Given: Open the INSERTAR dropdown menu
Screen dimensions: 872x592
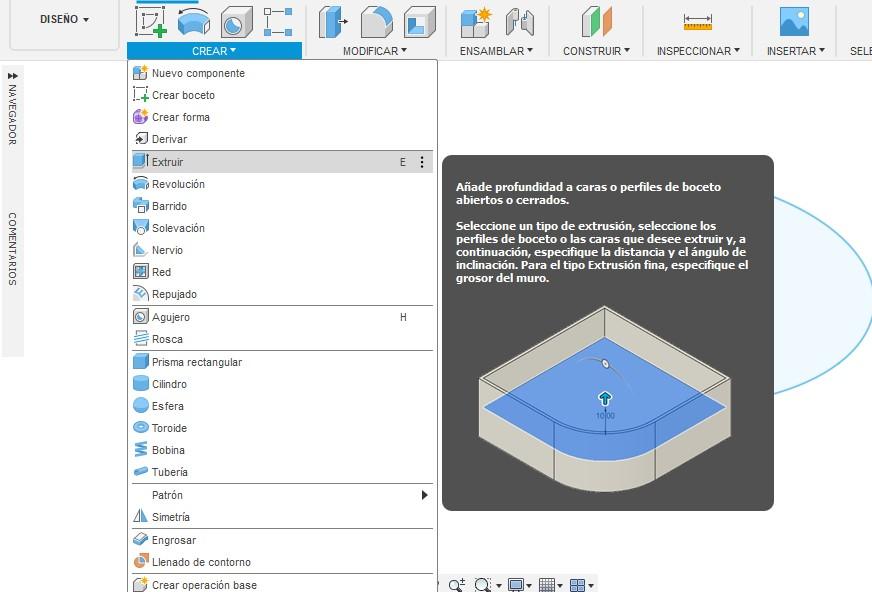Looking at the screenshot, I should coord(796,51).
